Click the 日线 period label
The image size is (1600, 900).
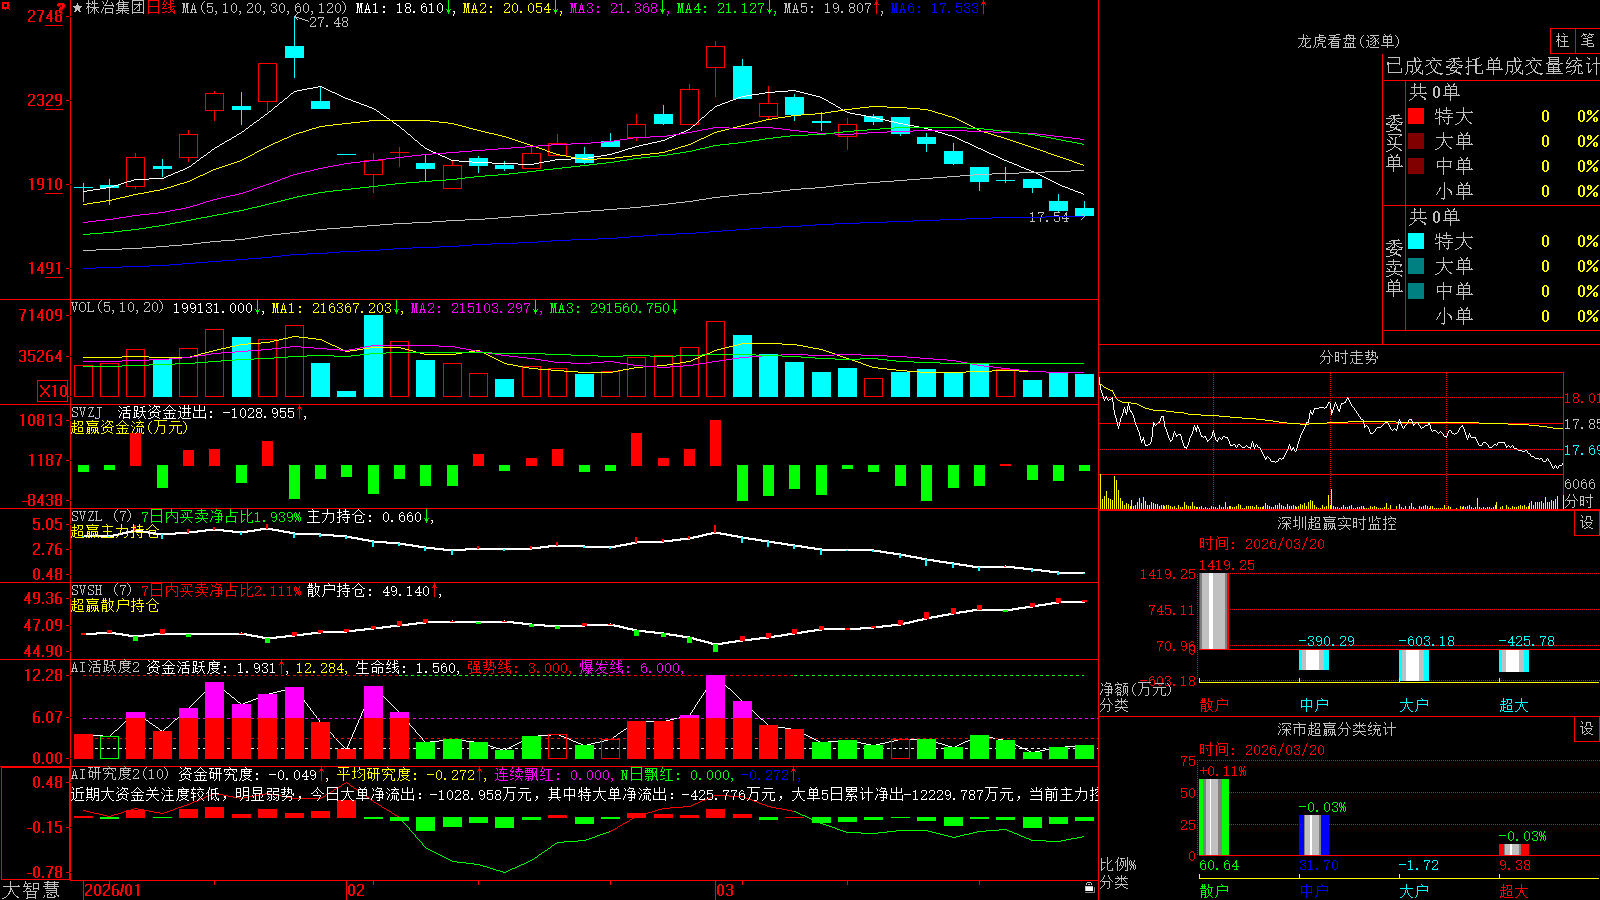[x=161, y=8]
